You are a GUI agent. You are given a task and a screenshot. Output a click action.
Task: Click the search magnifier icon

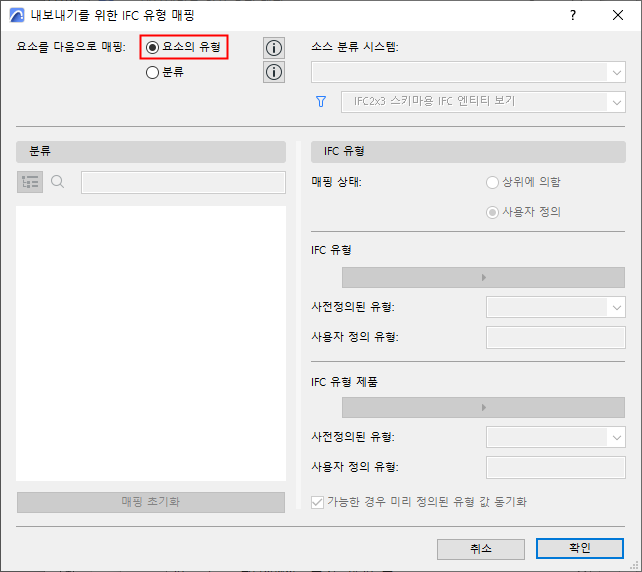point(57,181)
